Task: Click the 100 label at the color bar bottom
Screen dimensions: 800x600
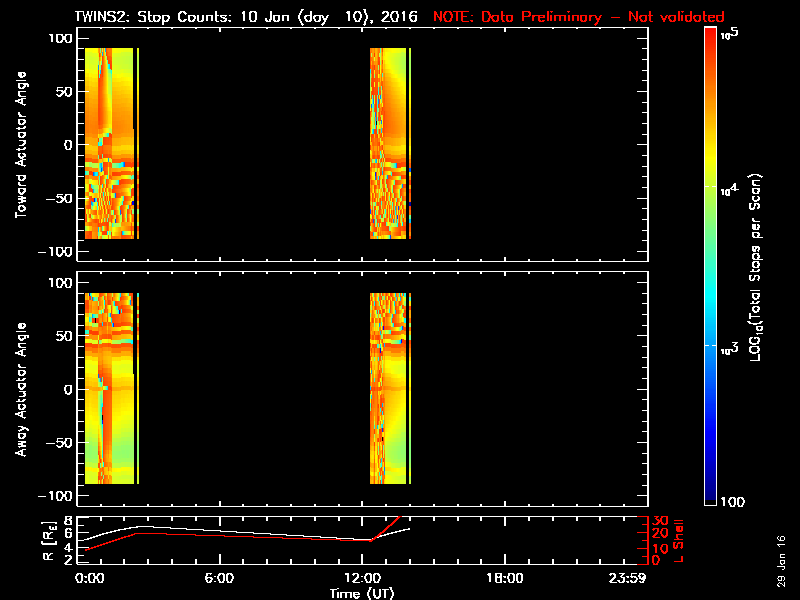Action: pos(732,502)
